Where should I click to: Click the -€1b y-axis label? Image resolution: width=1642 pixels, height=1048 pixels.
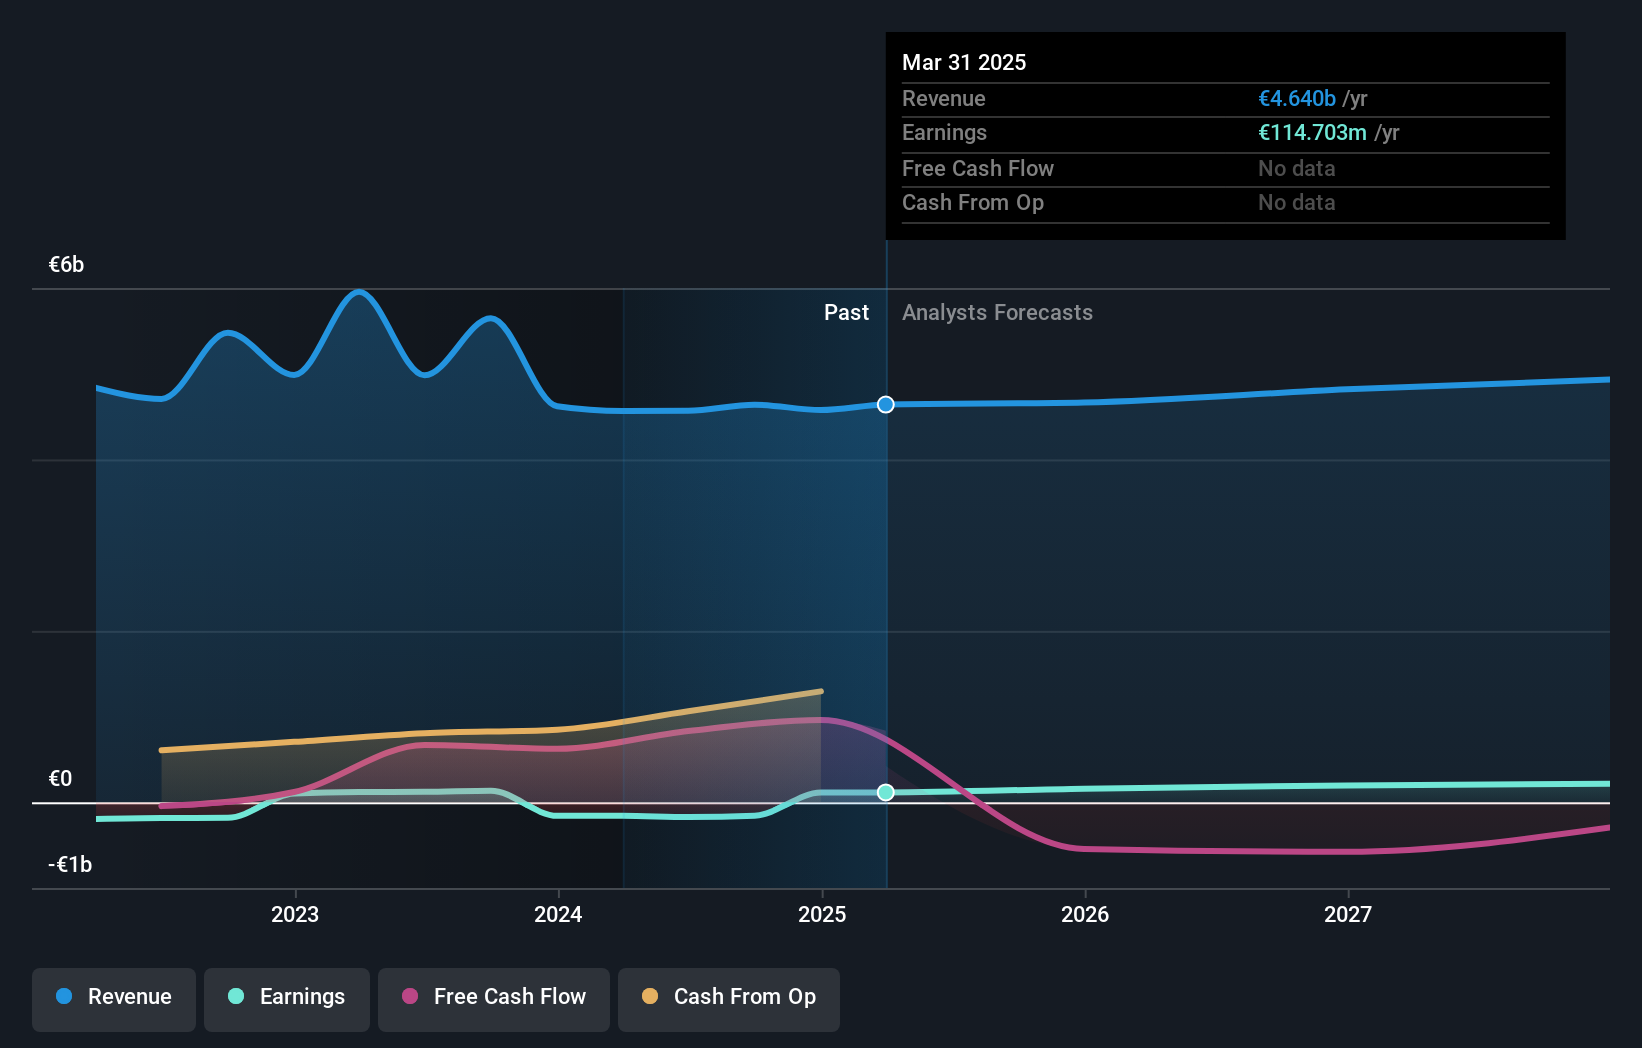point(70,864)
